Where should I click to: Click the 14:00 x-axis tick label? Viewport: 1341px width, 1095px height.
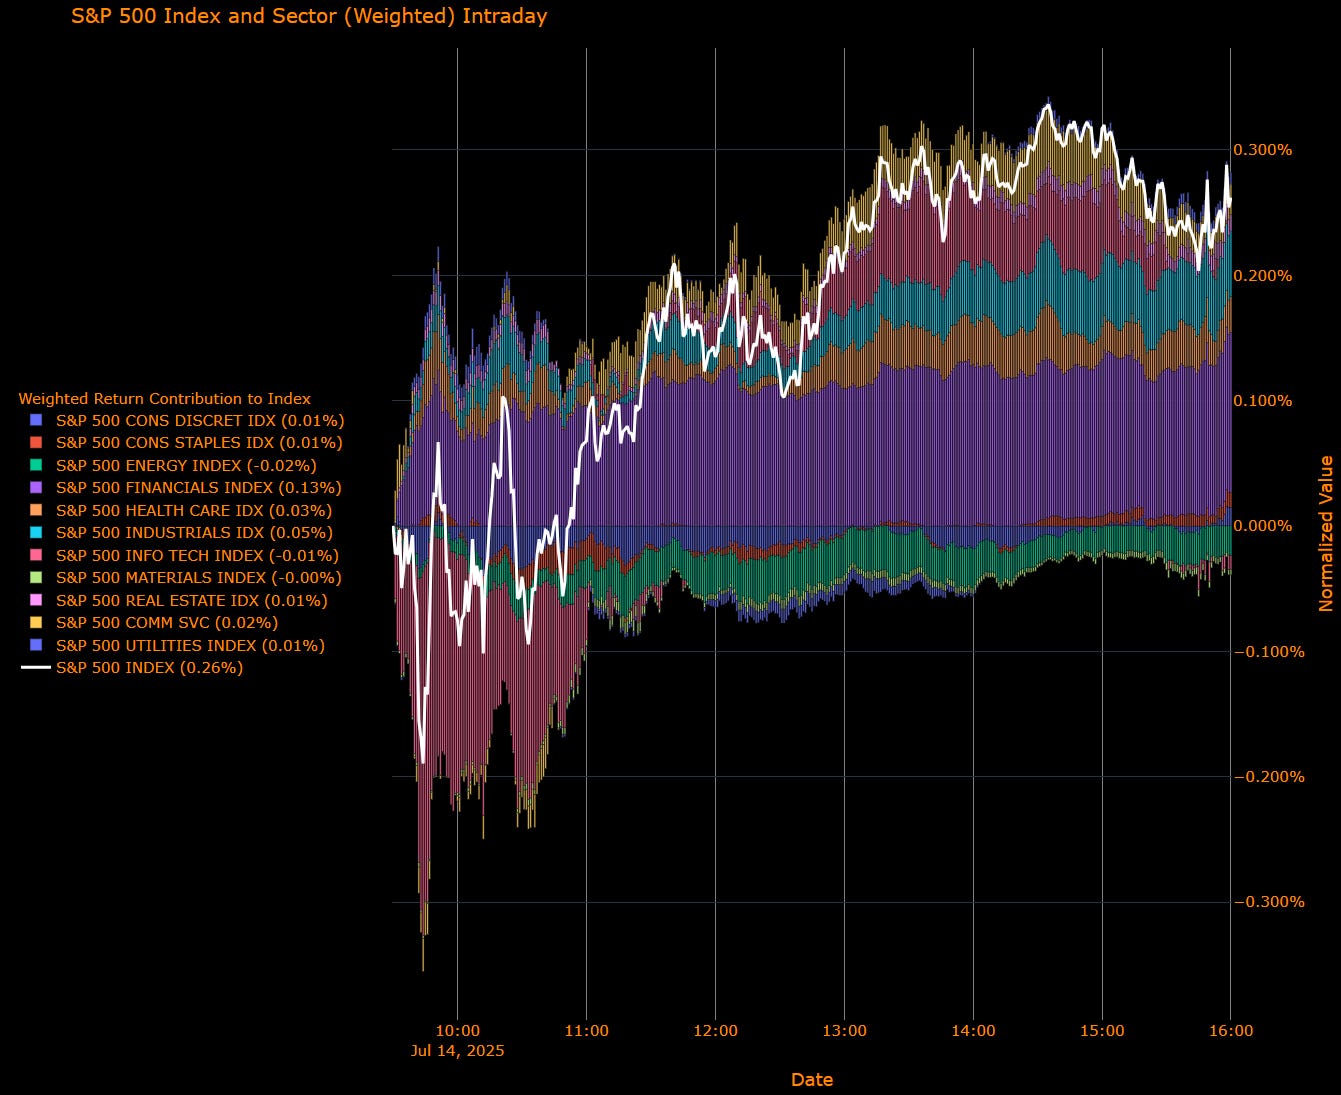973,1031
